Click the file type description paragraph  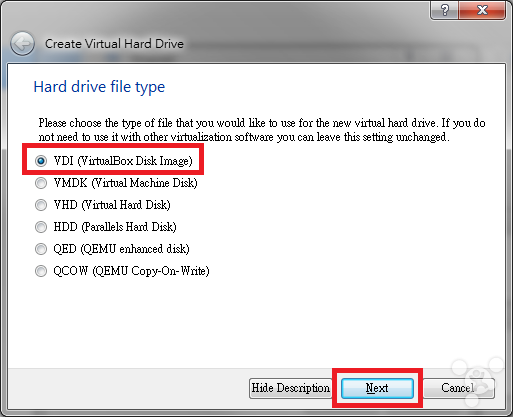(x=262, y=130)
